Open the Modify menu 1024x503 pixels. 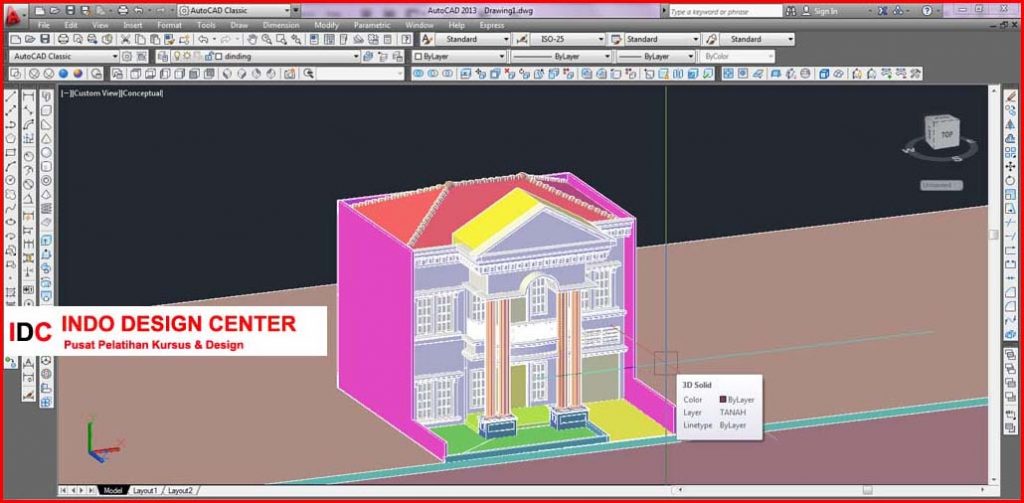pyautogui.click(x=327, y=25)
